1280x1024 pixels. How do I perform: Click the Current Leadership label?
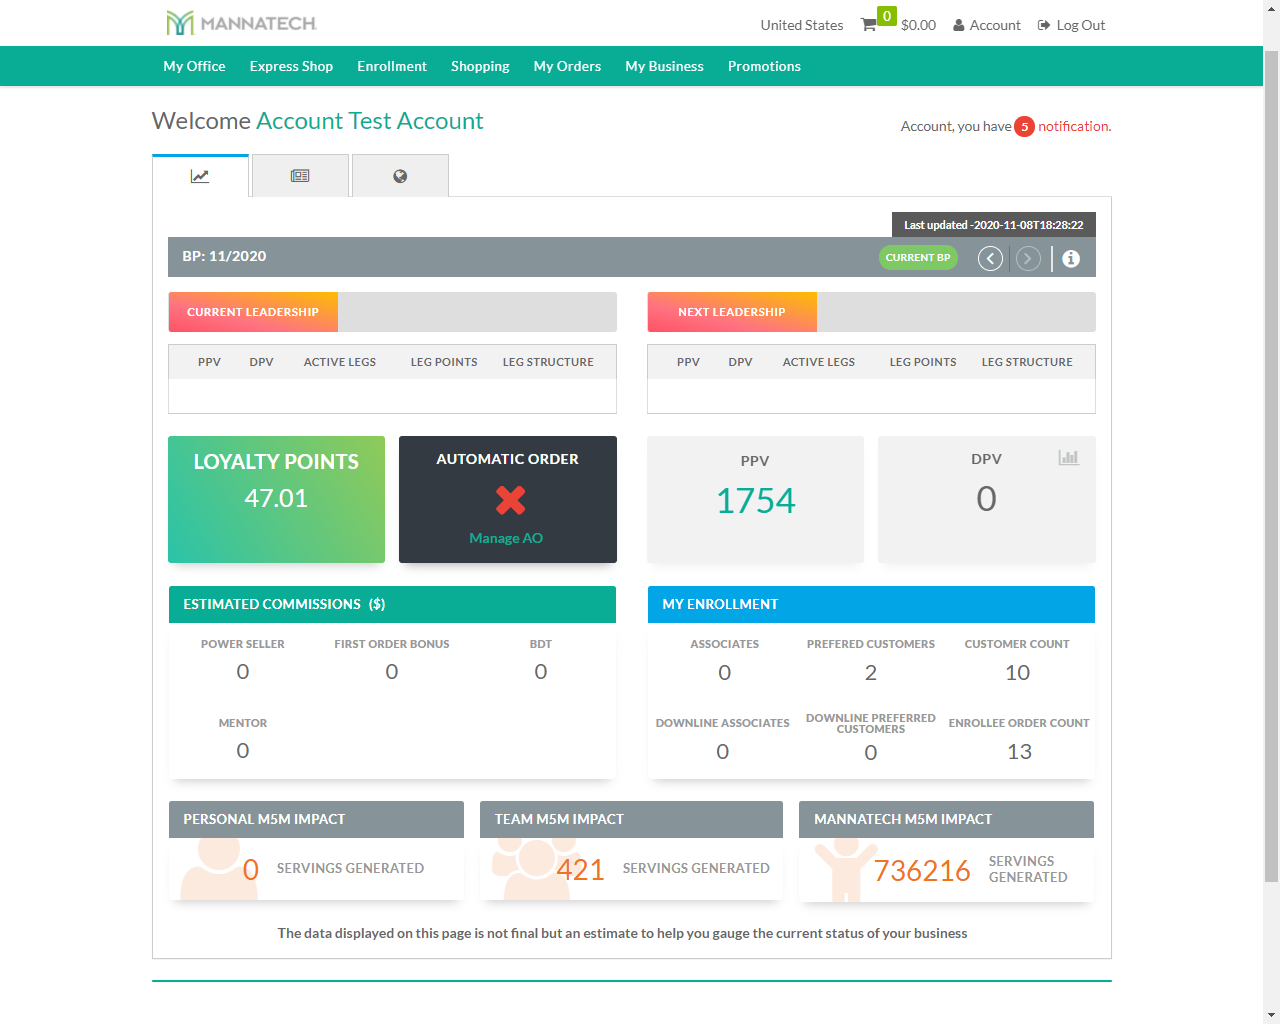(x=253, y=312)
